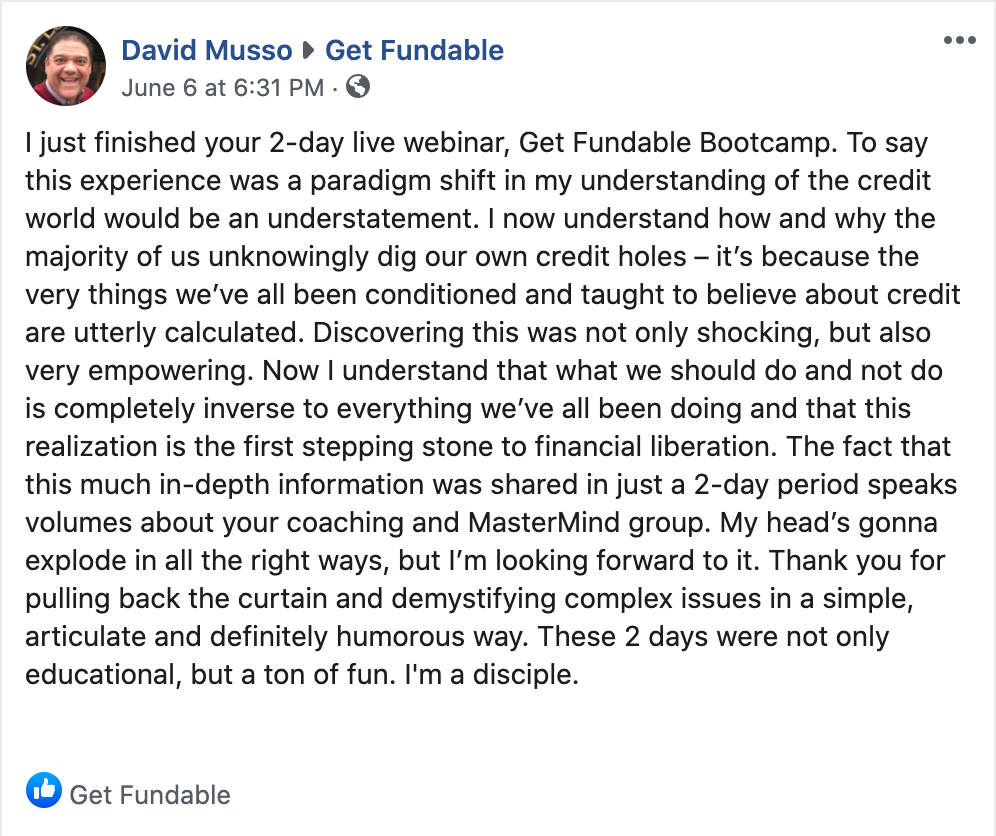Click Get Fundable beside the Like reaction

(x=150, y=795)
